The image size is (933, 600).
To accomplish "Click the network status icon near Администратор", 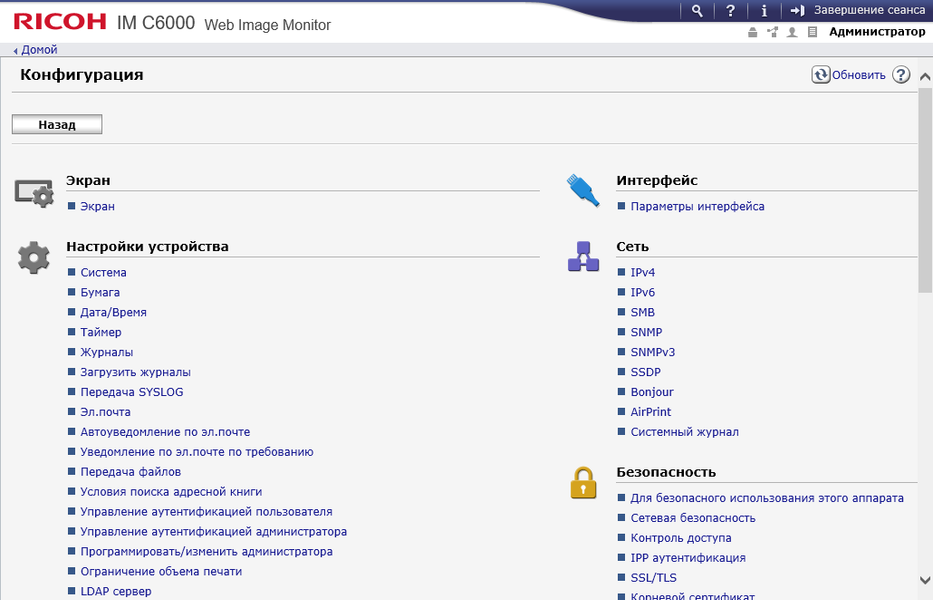I will pos(772,32).
